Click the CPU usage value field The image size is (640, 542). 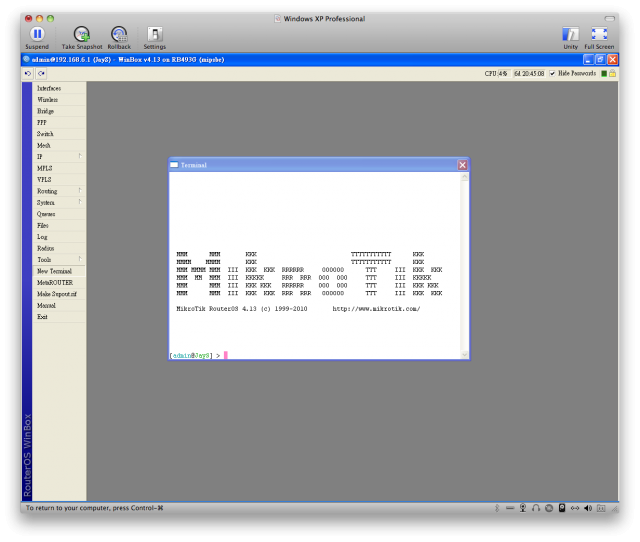pos(502,73)
